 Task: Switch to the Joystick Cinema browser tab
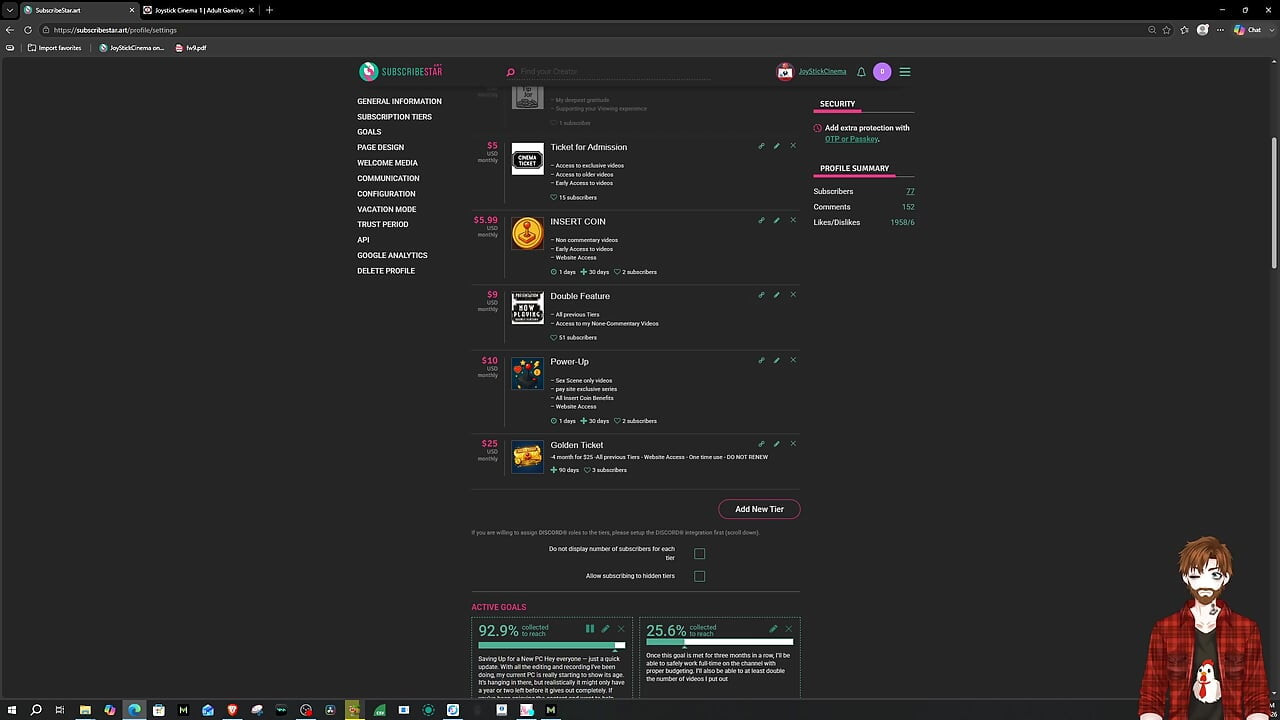pyautogui.click(x=200, y=10)
